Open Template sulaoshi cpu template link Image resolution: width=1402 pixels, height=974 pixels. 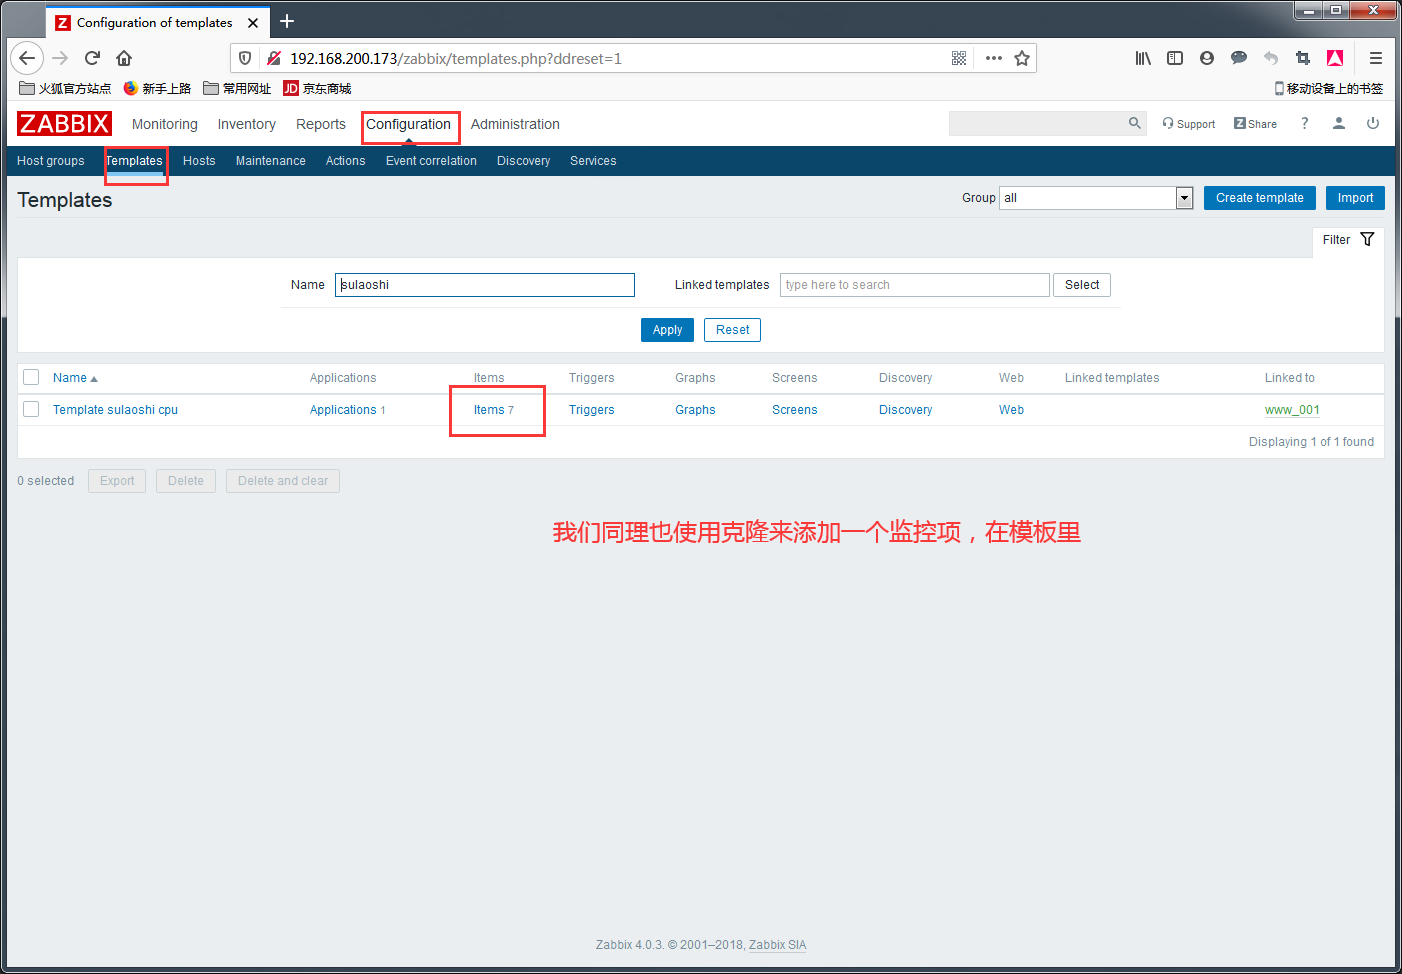[x=115, y=410]
